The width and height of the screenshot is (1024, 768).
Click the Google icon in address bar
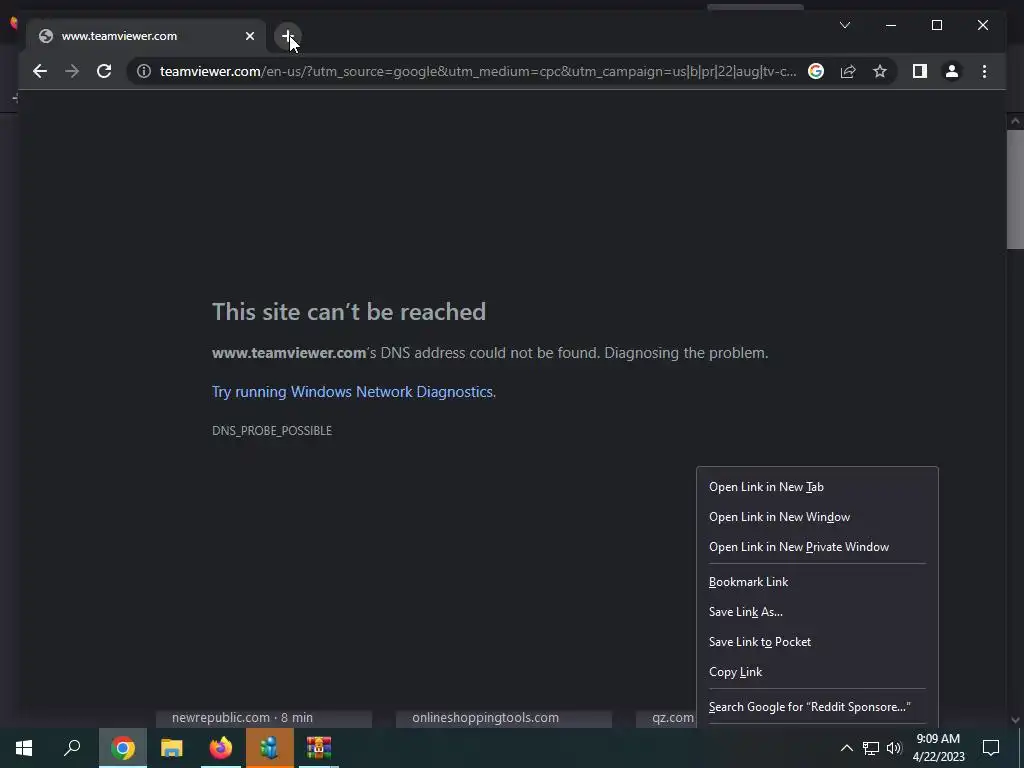pyautogui.click(x=816, y=71)
